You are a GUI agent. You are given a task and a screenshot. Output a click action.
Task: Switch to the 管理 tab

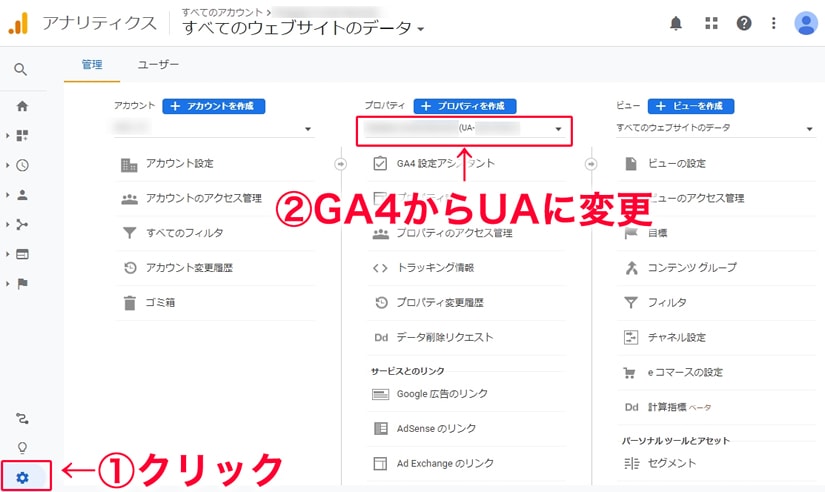coord(92,65)
